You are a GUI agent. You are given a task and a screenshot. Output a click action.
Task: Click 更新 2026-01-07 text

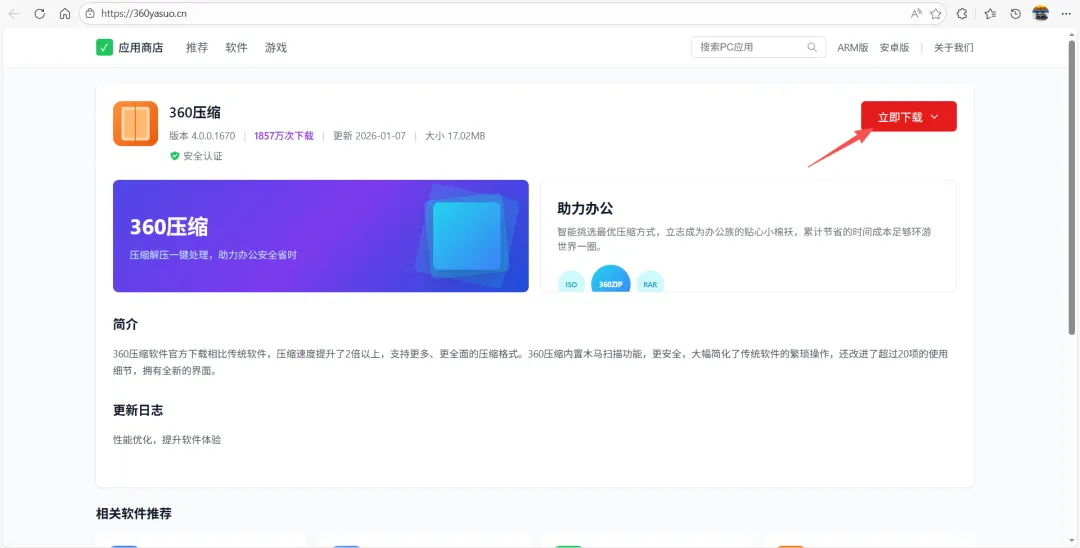(369, 136)
